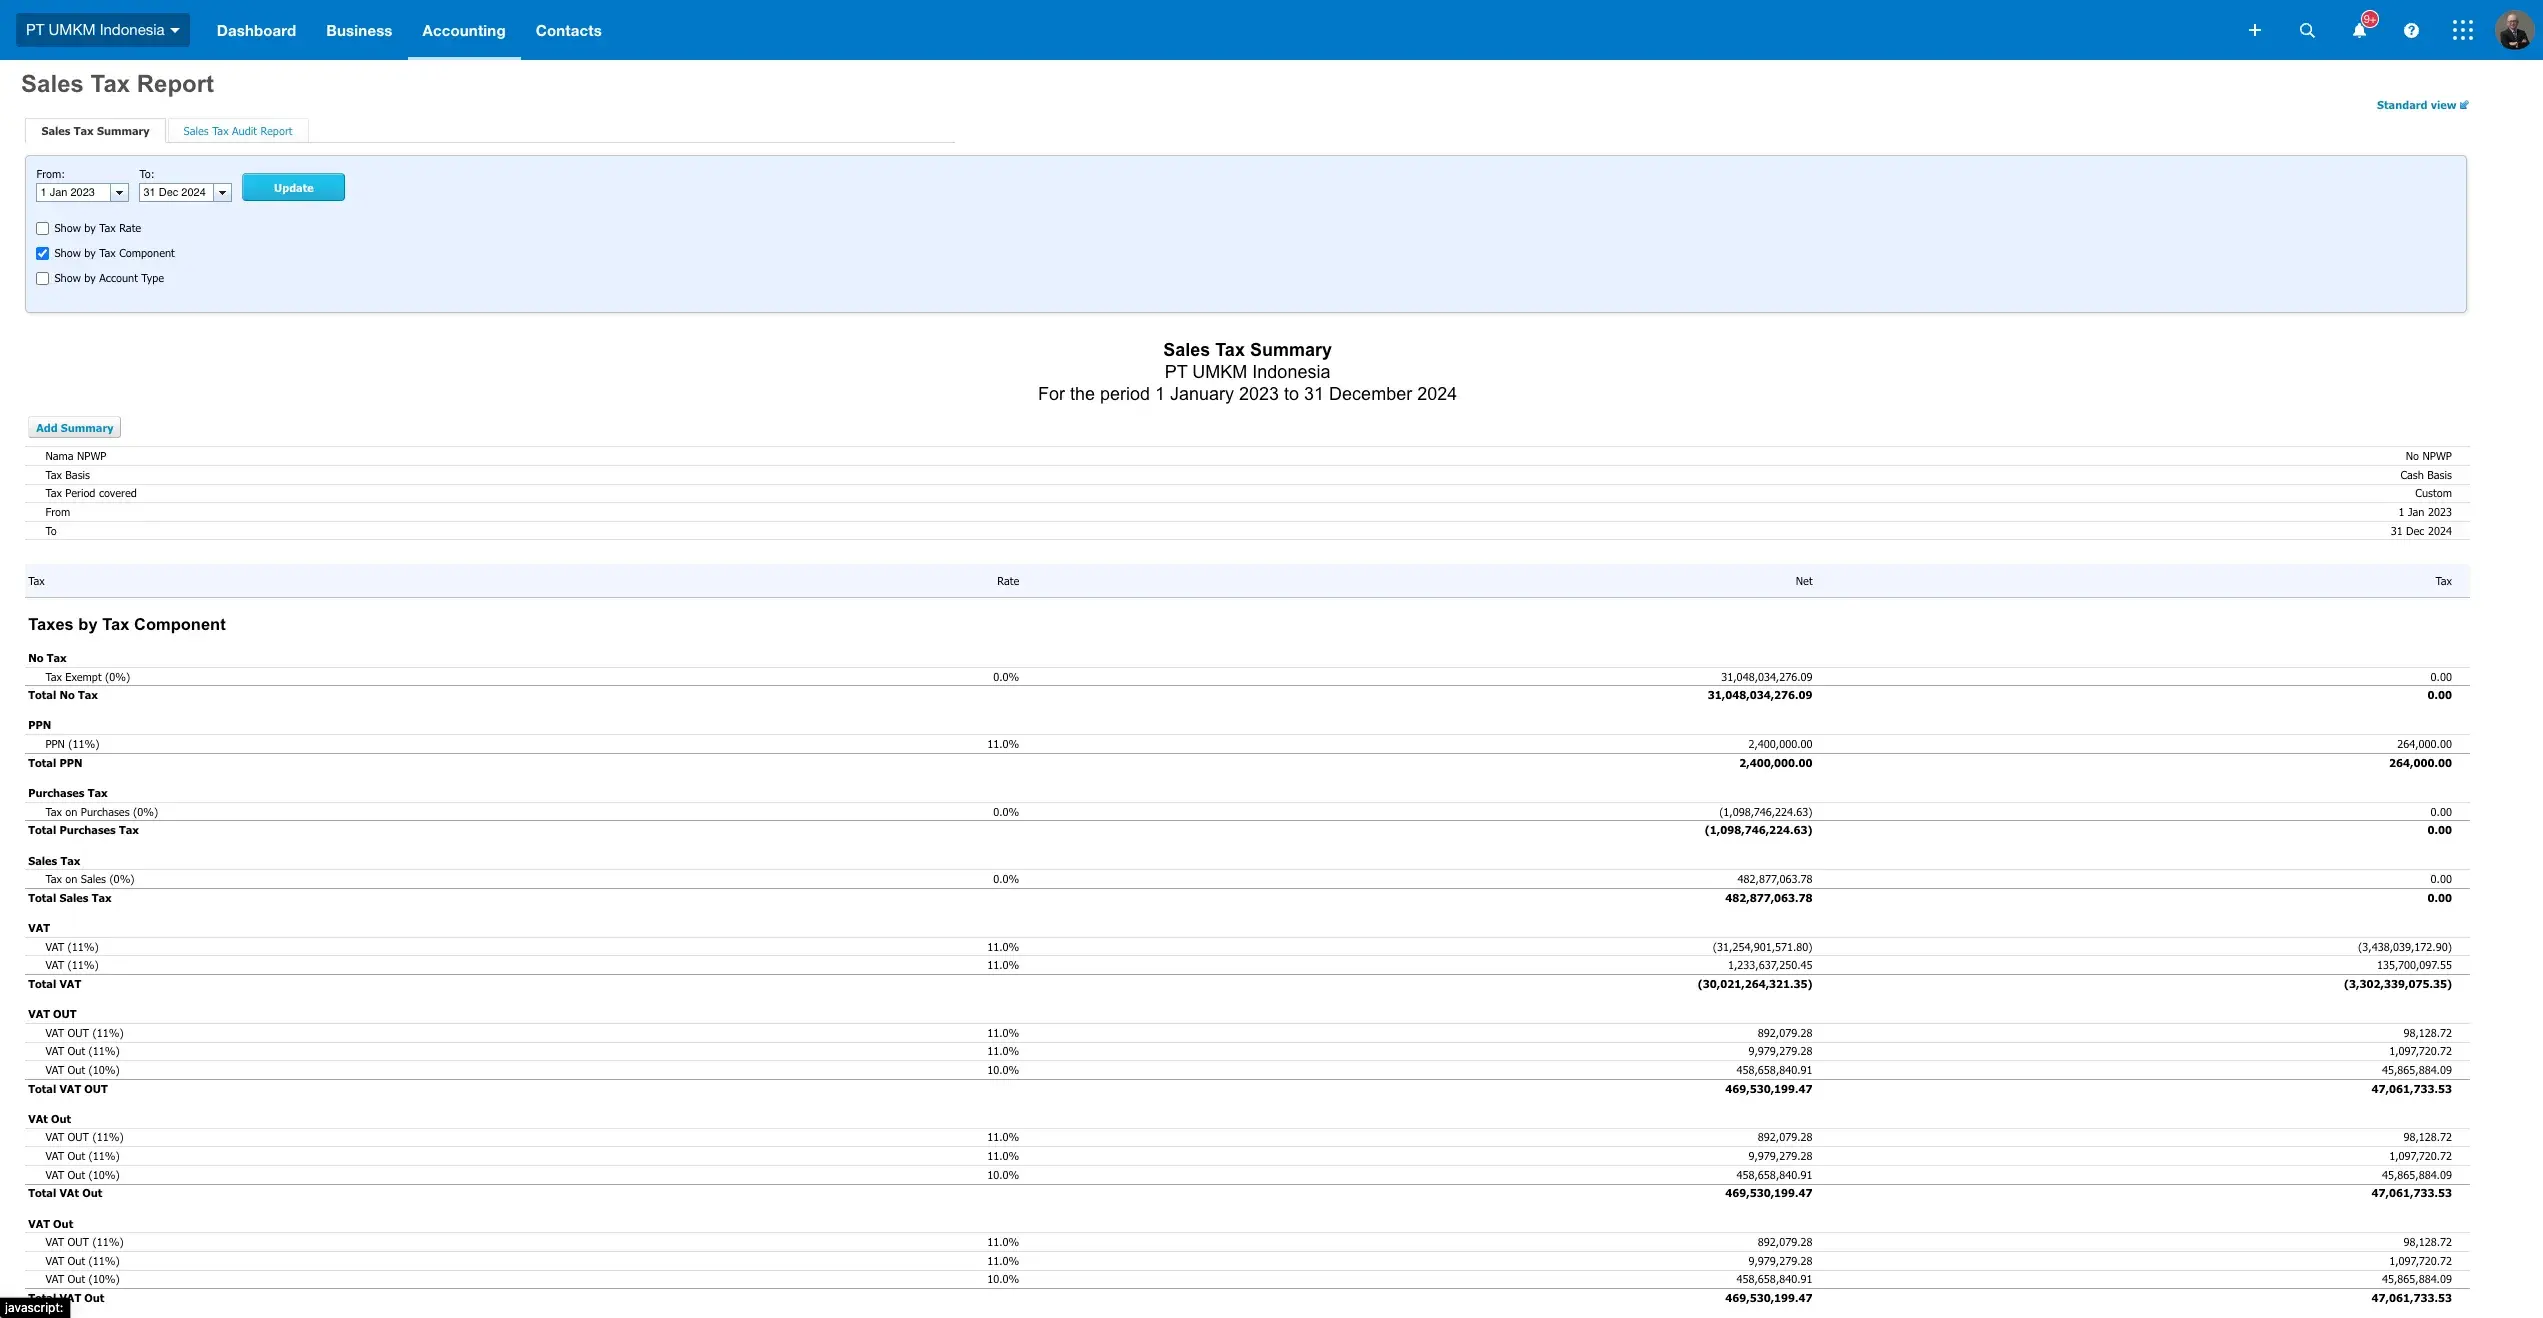Open the global search

2307,30
